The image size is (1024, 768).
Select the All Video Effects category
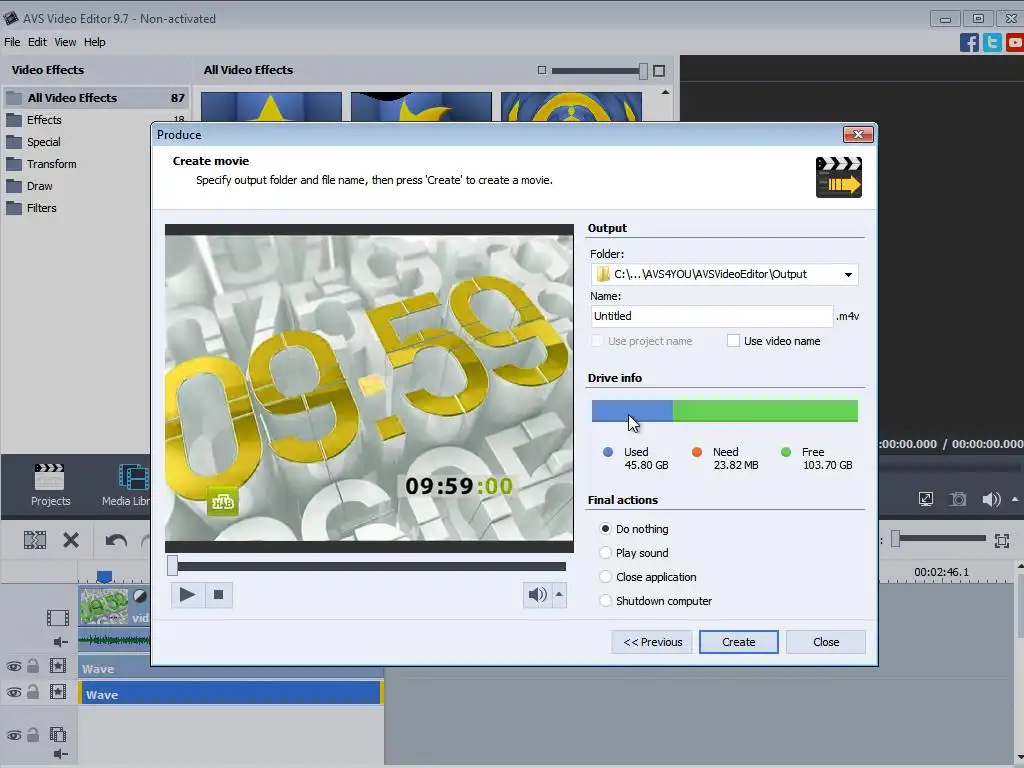tap(96, 98)
